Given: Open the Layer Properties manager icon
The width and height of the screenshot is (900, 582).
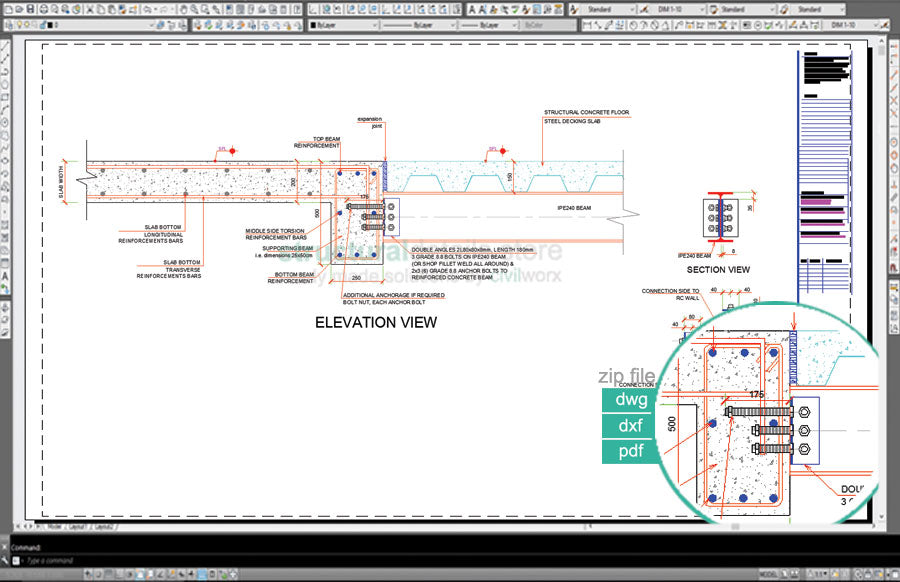Looking at the screenshot, I should [8, 25].
